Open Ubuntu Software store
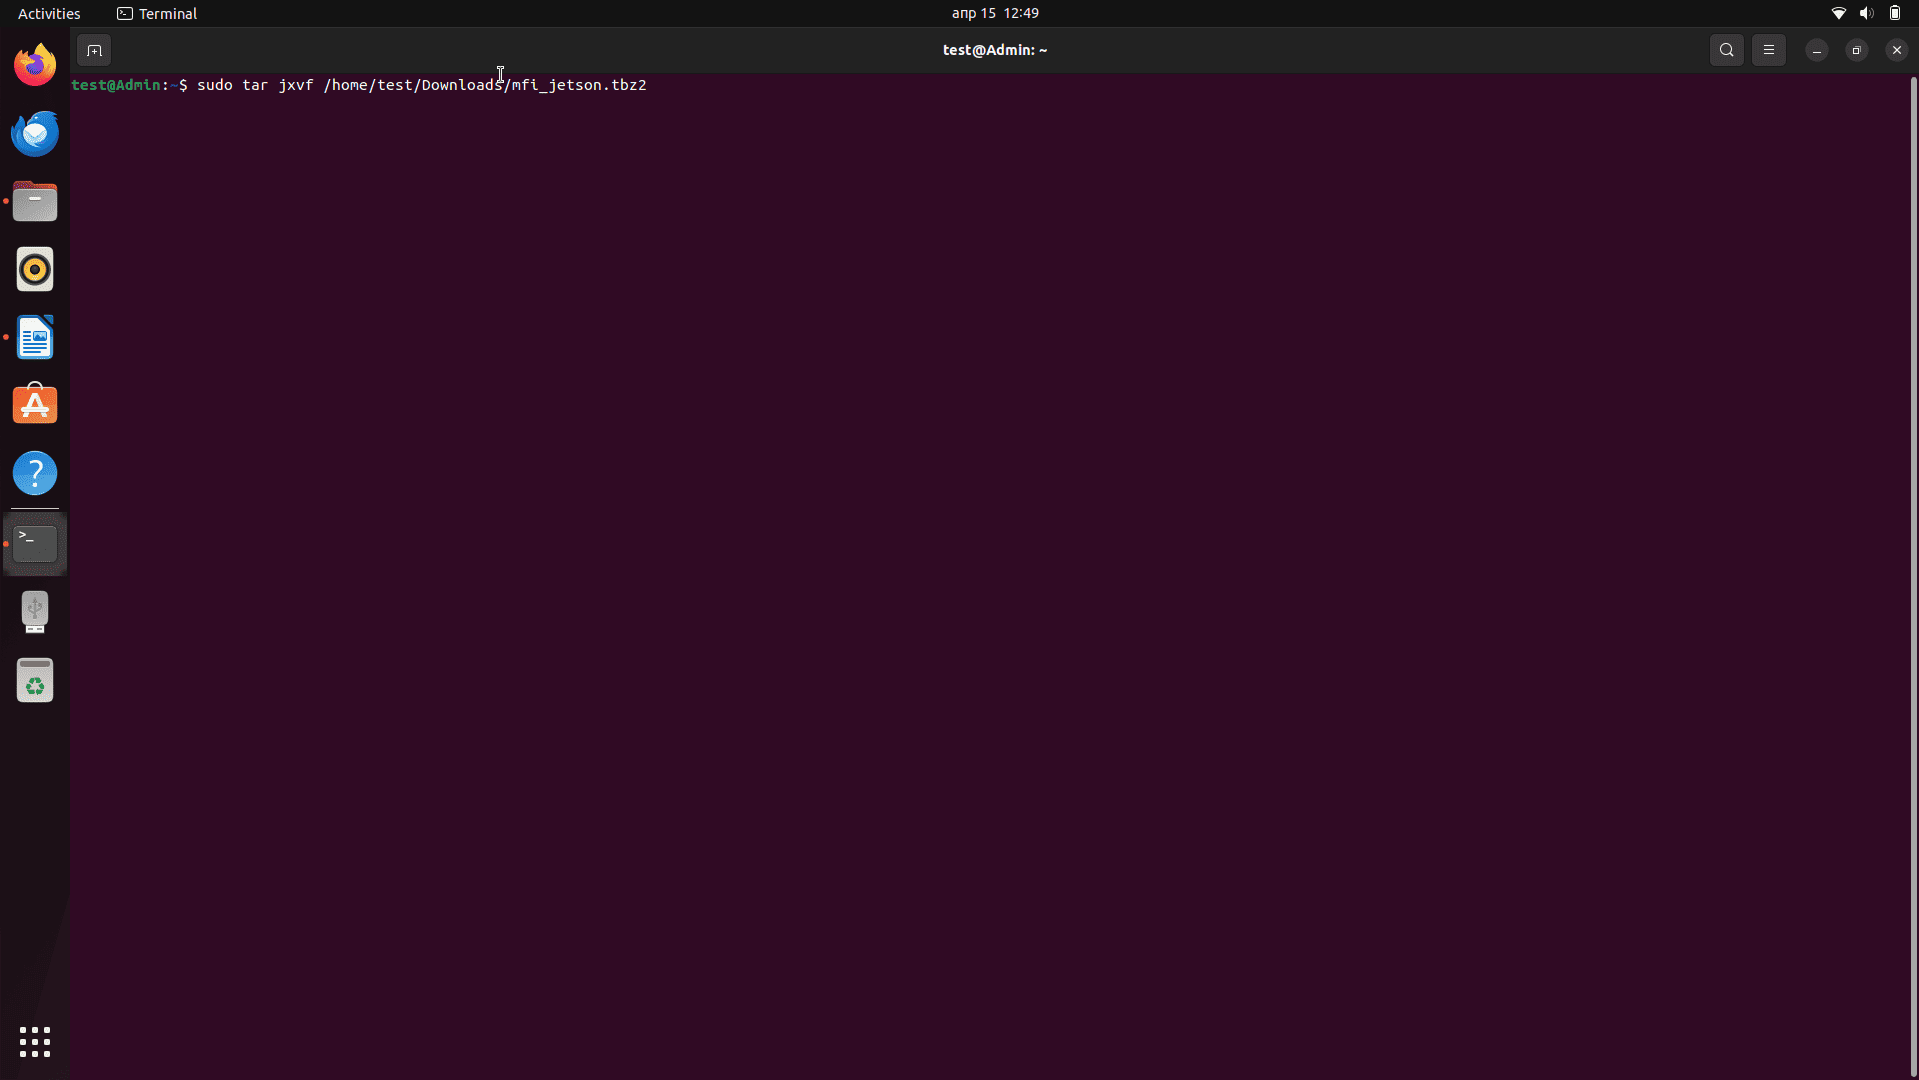Viewport: 1919px width, 1080px height. pos(35,405)
